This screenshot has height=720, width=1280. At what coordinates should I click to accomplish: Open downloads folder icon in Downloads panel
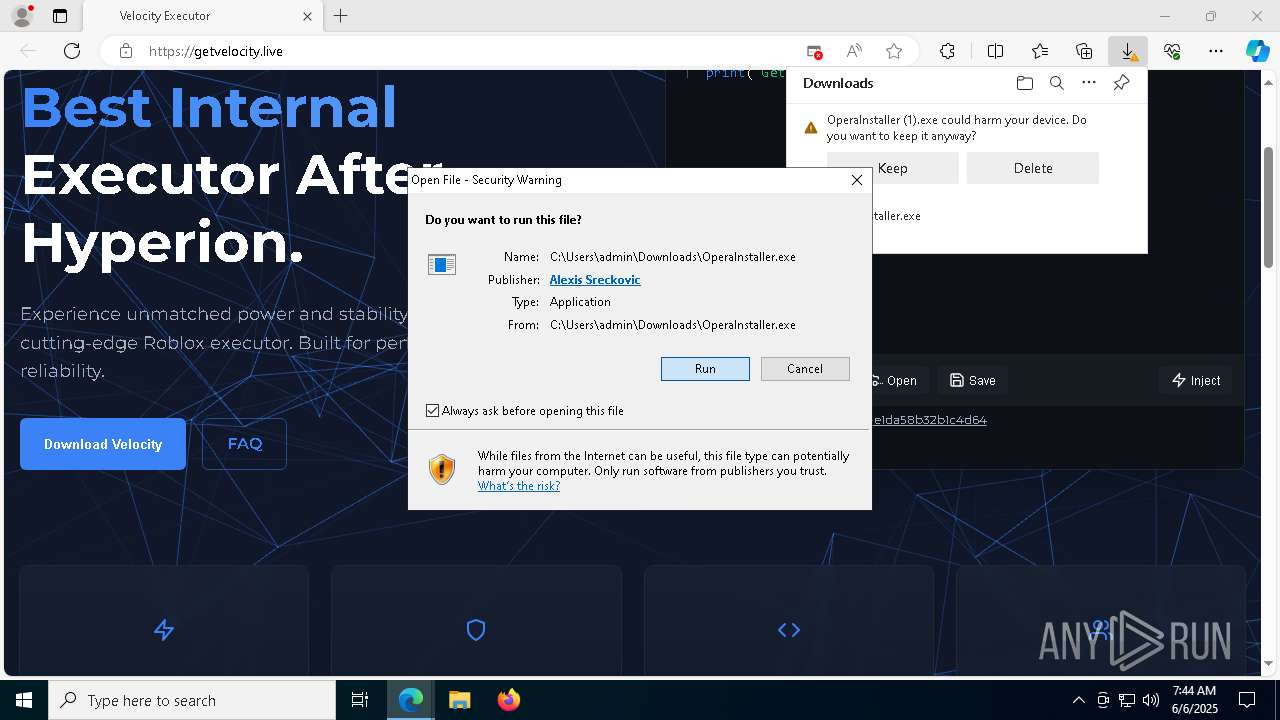(1024, 83)
